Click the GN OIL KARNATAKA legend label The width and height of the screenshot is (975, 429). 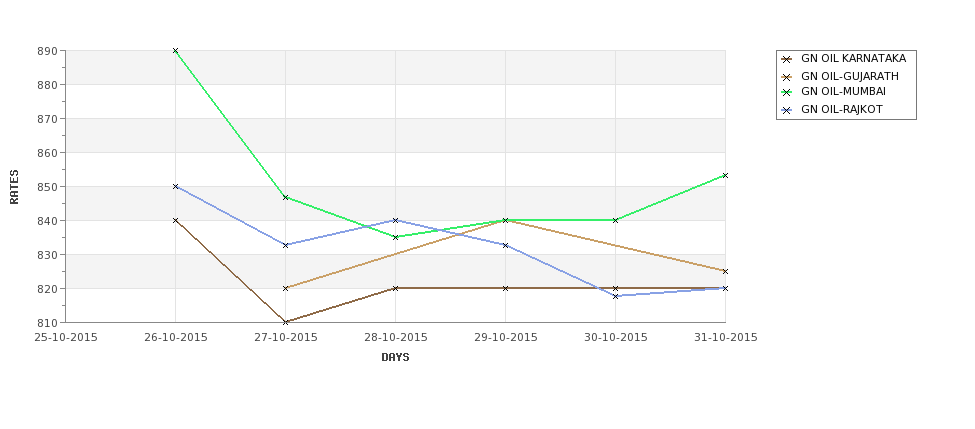853,58
